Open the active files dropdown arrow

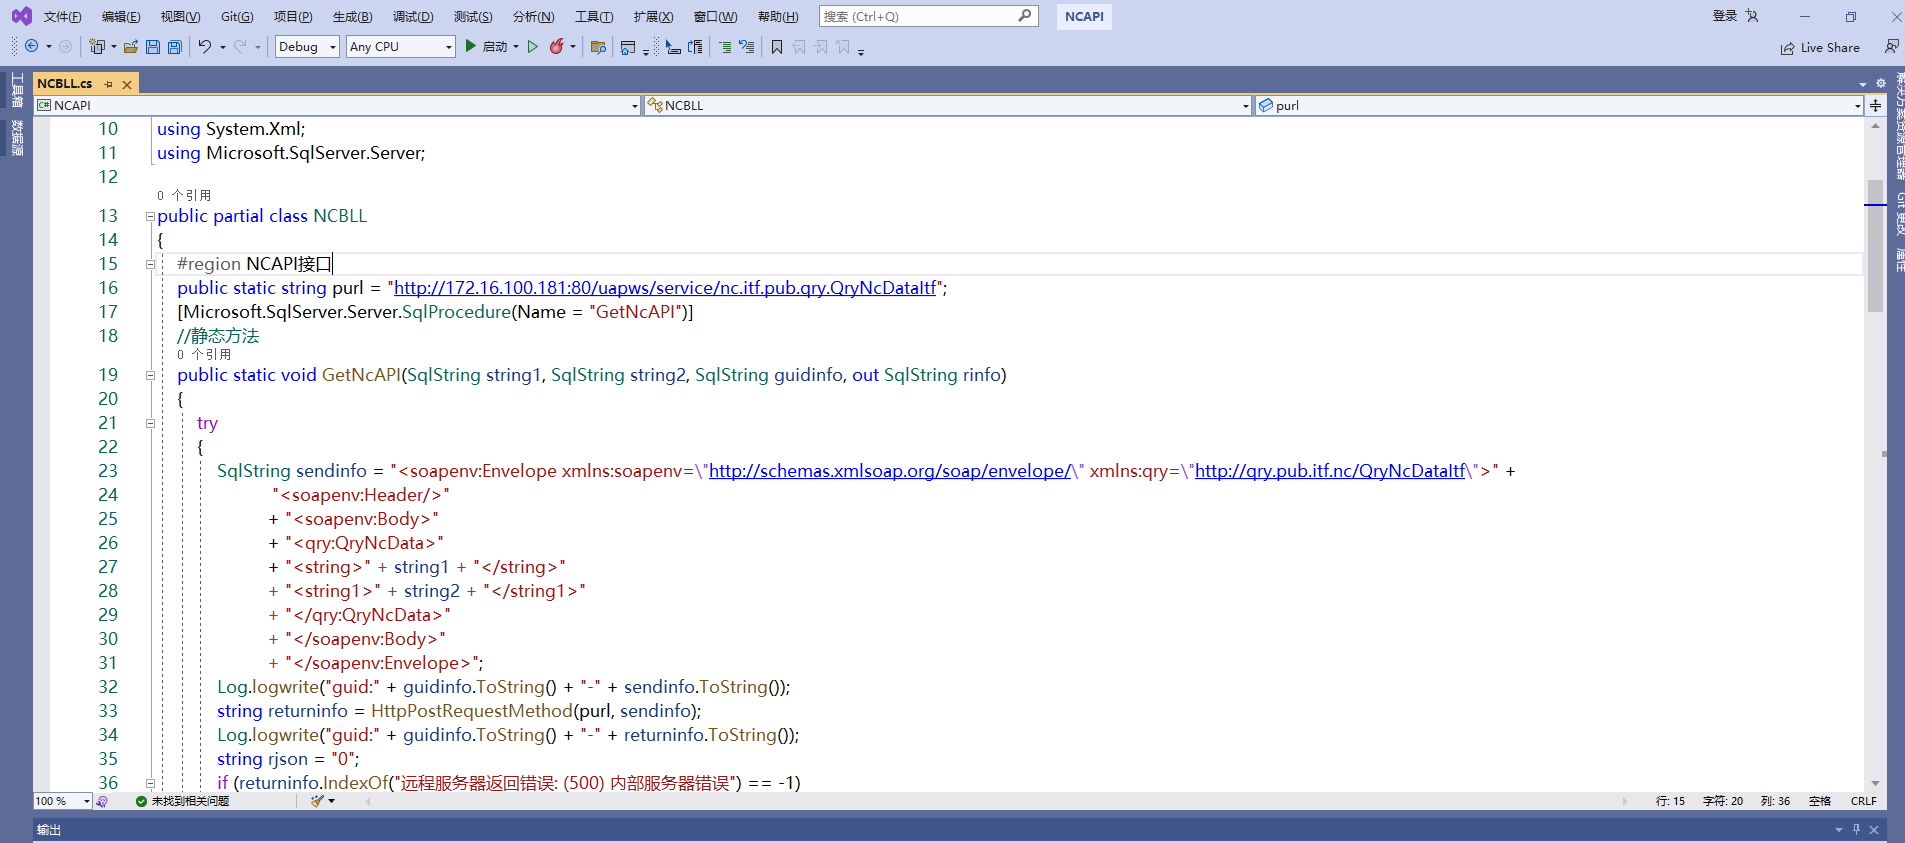(x=1863, y=84)
